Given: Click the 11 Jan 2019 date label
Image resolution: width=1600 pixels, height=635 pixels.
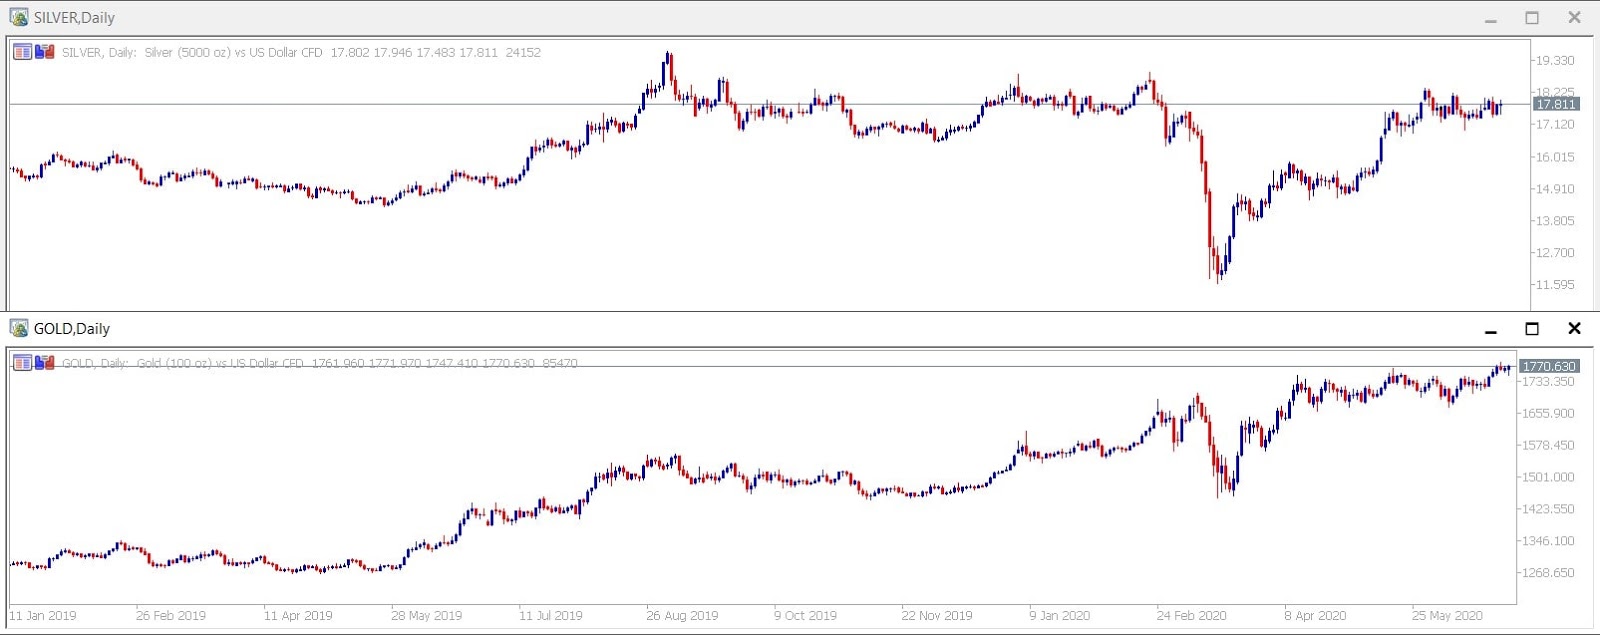Looking at the screenshot, I should [x=43, y=616].
